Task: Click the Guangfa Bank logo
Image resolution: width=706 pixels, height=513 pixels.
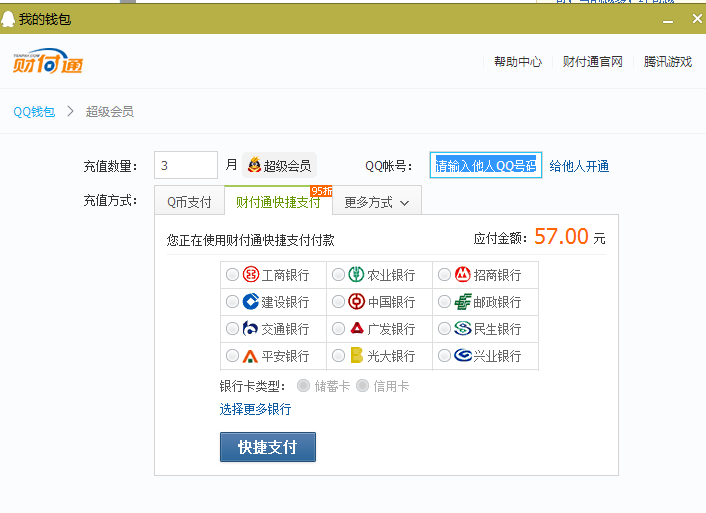Action: click(357, 328)
